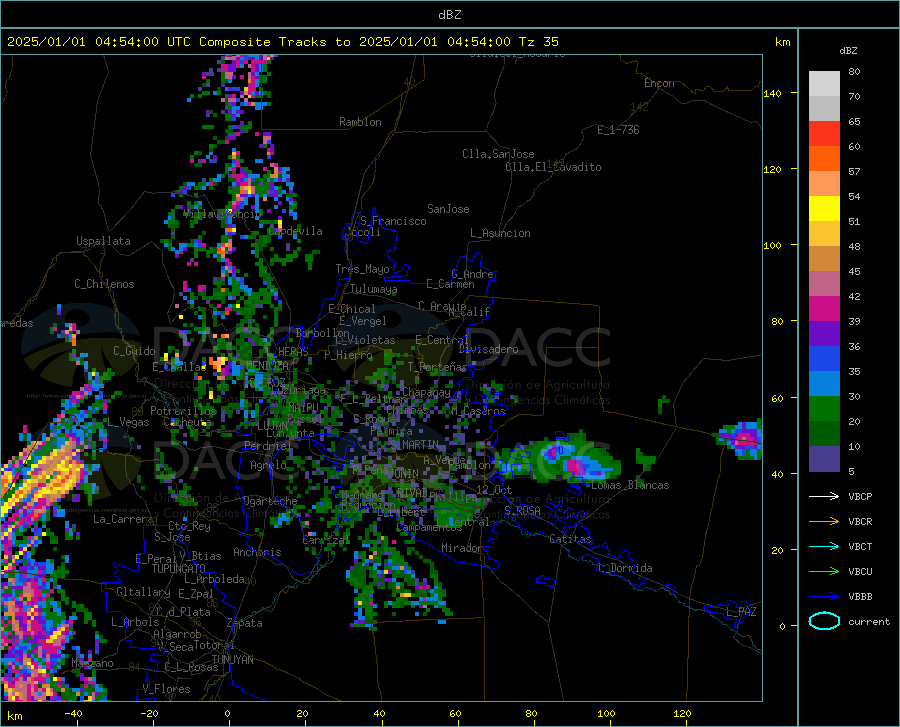Select the yellow 51 dBZ color swatch

coord(824,209)
